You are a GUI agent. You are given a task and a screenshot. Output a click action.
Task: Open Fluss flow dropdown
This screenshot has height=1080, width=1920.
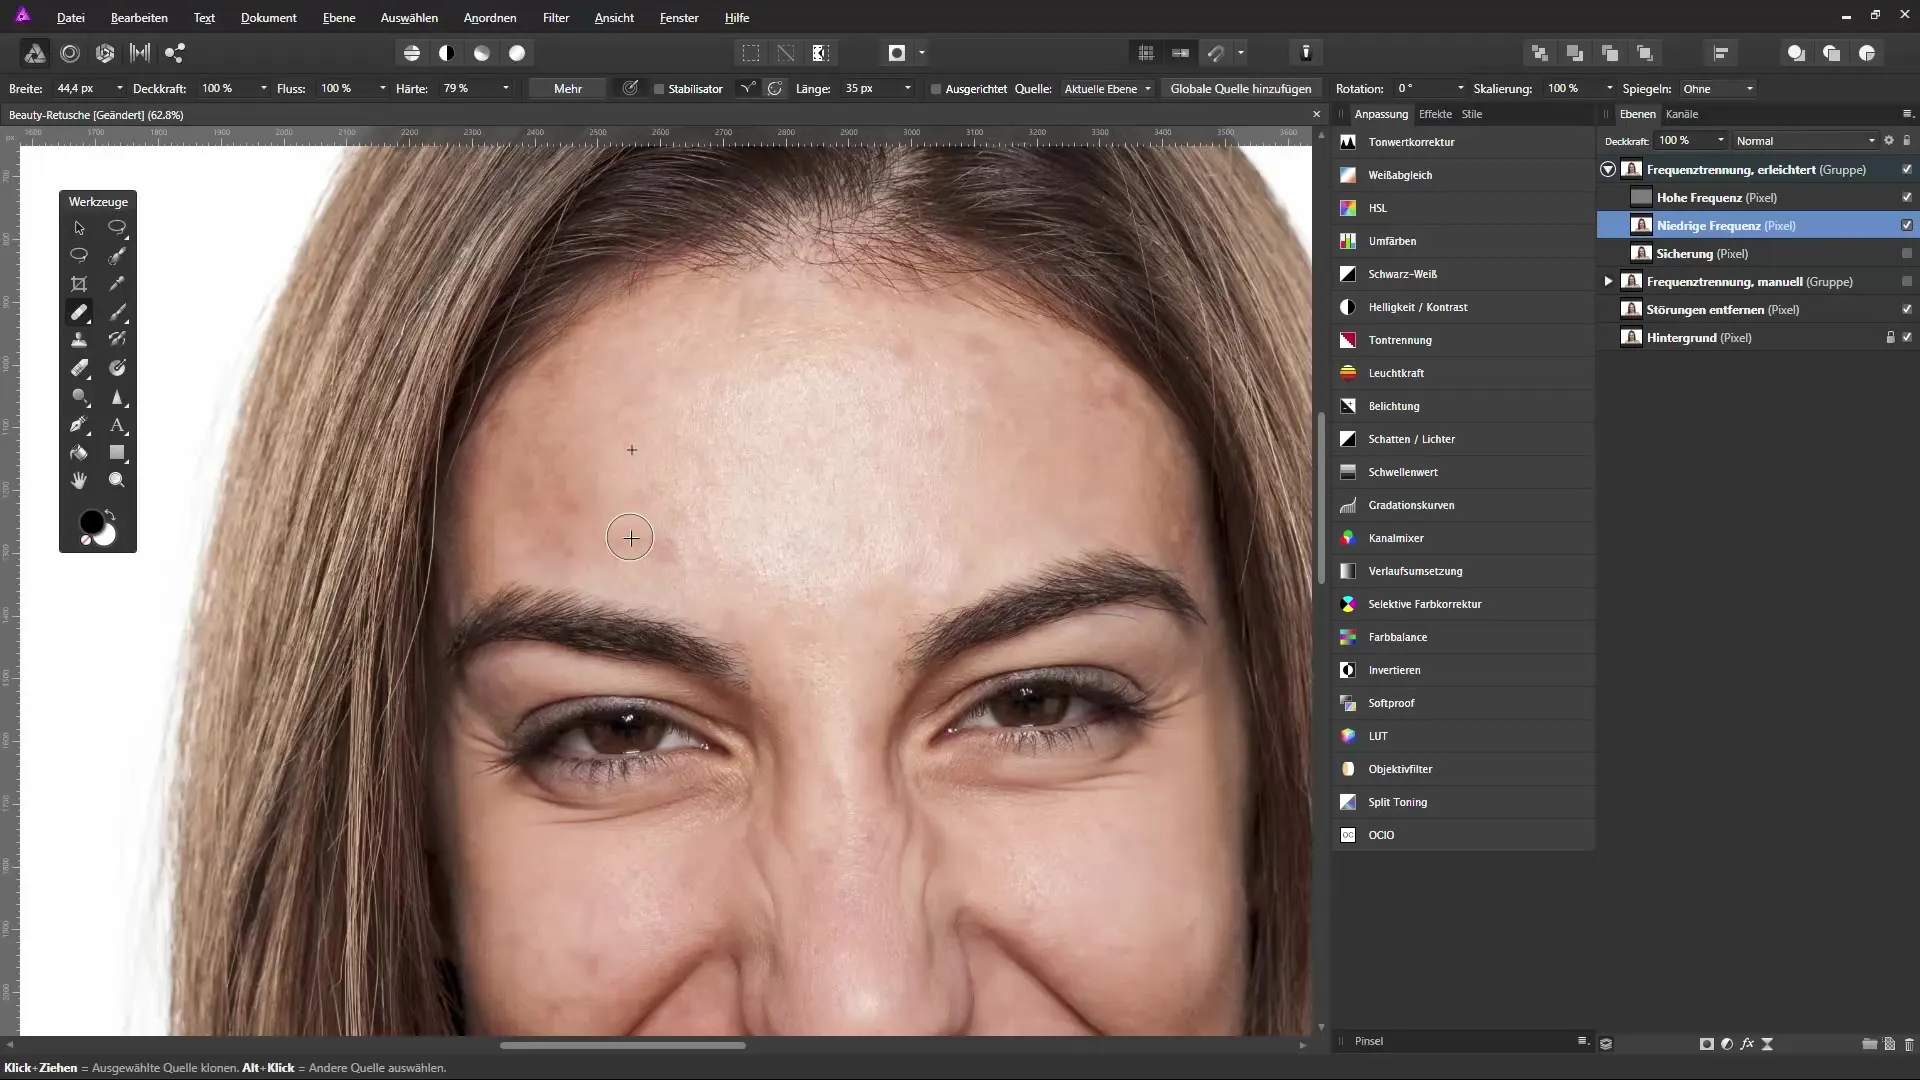tap(383, 88)
